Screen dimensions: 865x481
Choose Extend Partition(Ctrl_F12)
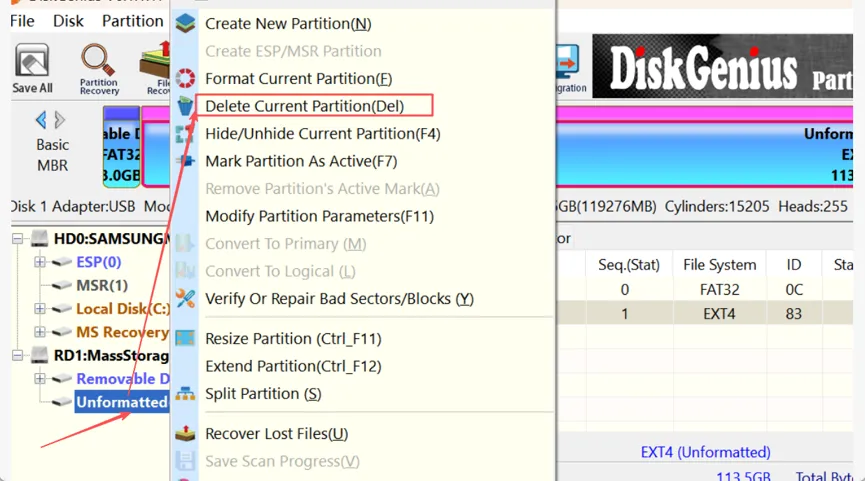point(293,366)
